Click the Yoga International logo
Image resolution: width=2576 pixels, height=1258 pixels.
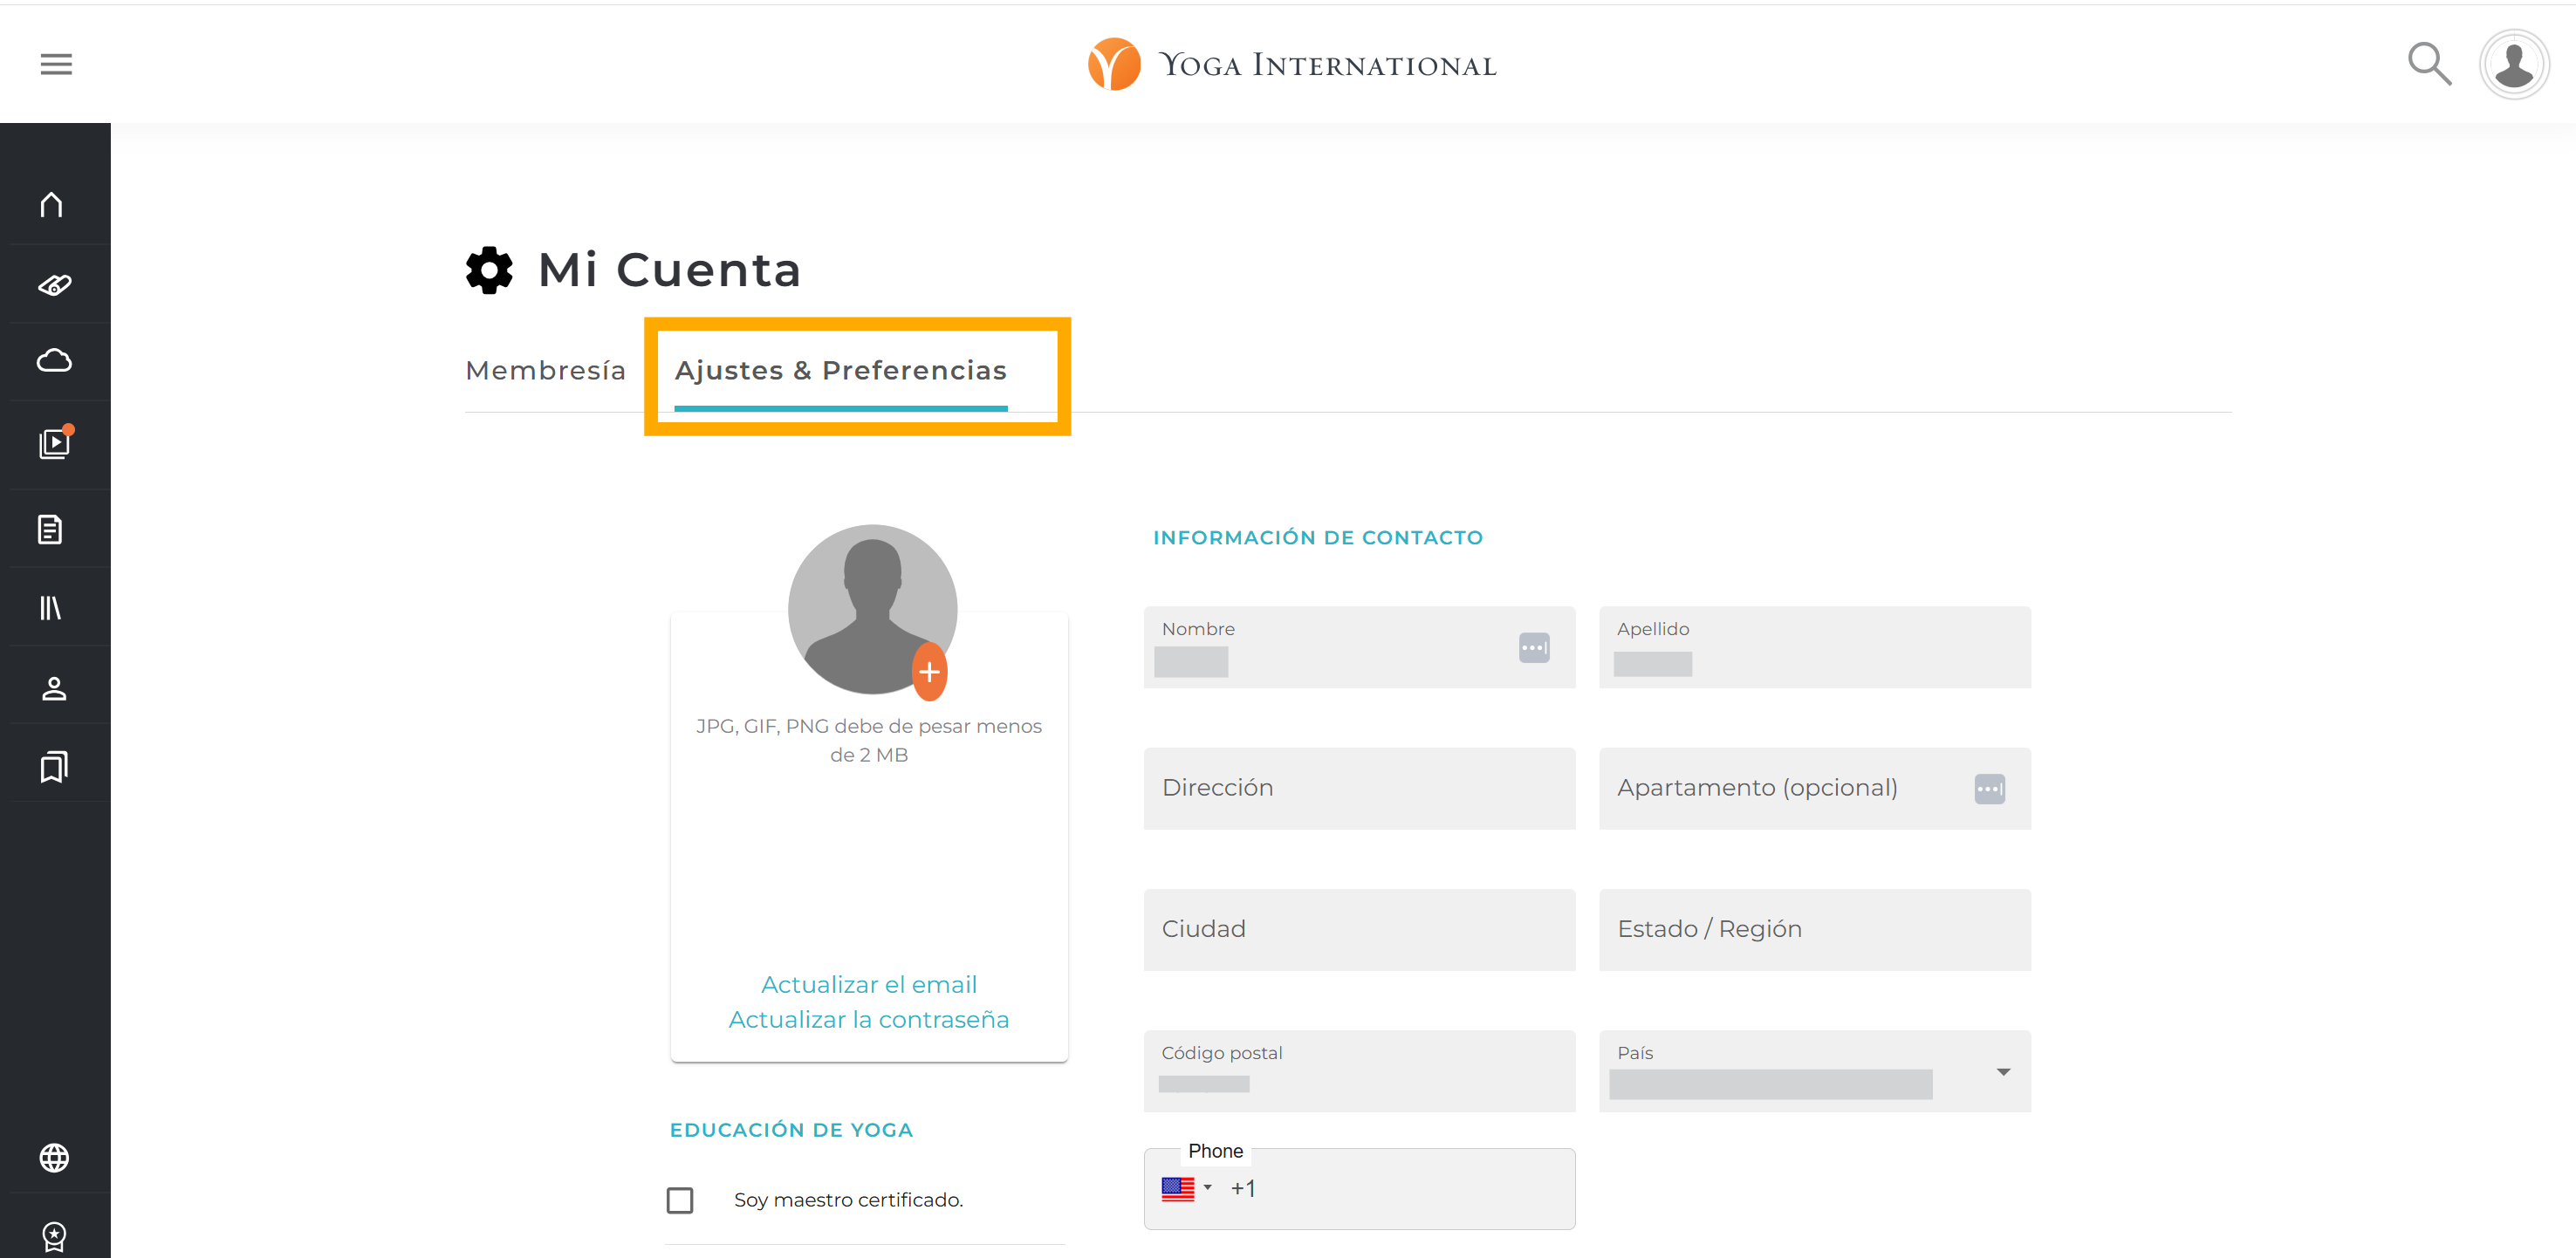[1292, 64]
